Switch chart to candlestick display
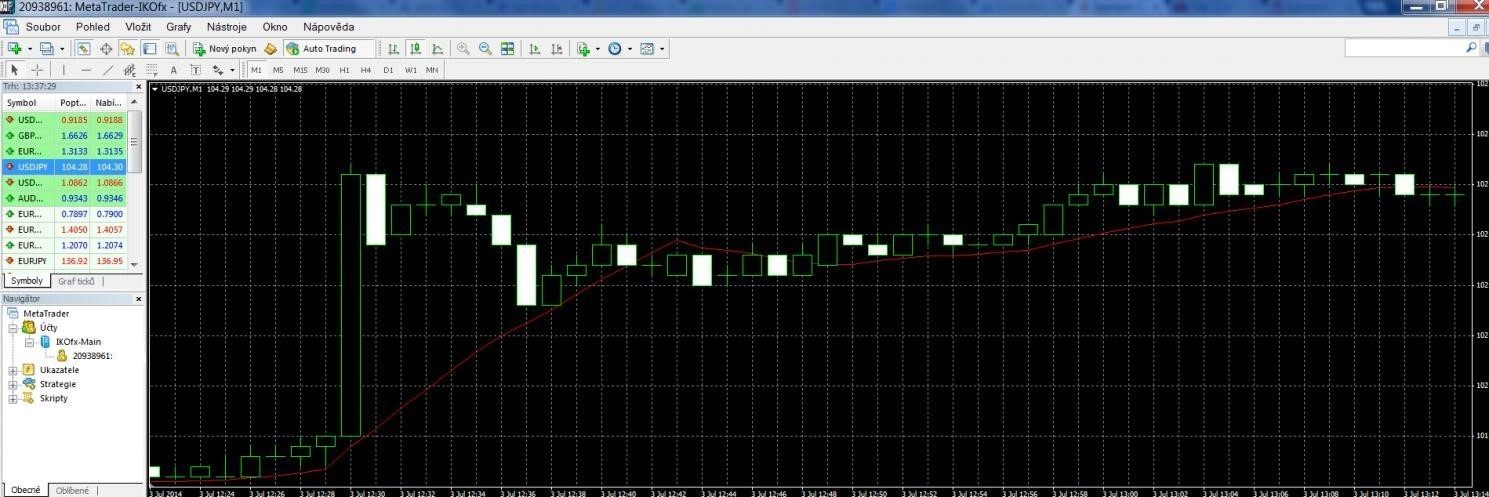1489x497 pixels. [416, 48]
